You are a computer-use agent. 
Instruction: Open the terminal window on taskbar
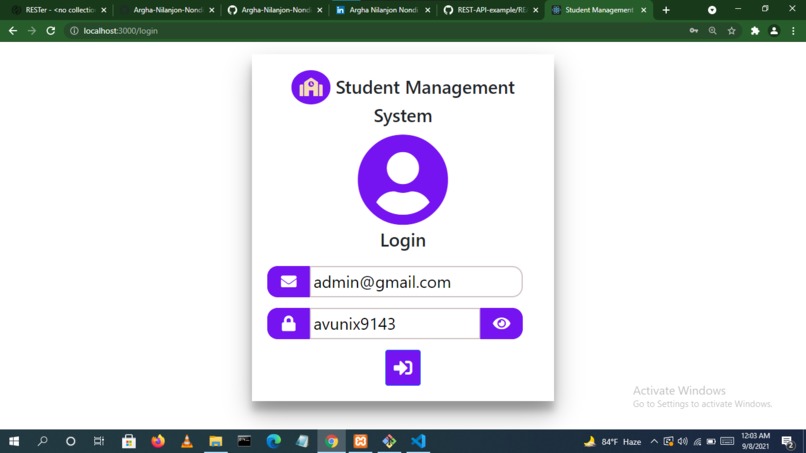244,441
